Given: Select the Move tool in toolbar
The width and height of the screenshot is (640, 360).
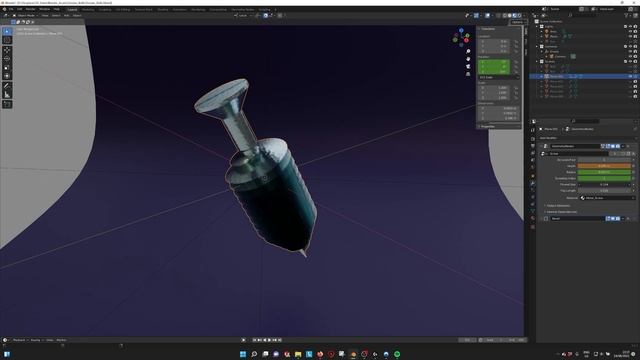Looking at the screenshot, I should pos(7,50).
